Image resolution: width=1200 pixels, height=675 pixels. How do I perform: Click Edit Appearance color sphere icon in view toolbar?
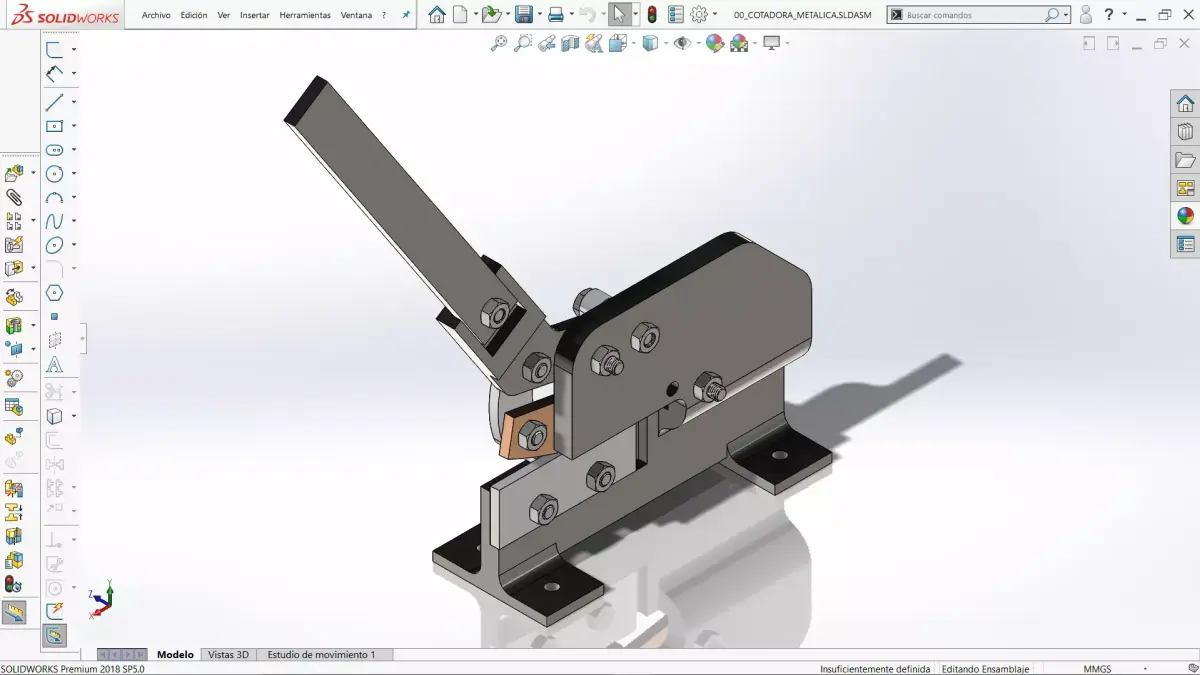click(714, 43)
